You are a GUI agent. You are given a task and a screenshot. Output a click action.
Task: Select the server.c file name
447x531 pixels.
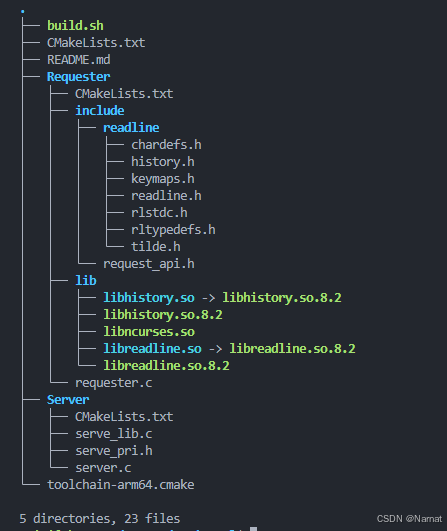point(103,468)
